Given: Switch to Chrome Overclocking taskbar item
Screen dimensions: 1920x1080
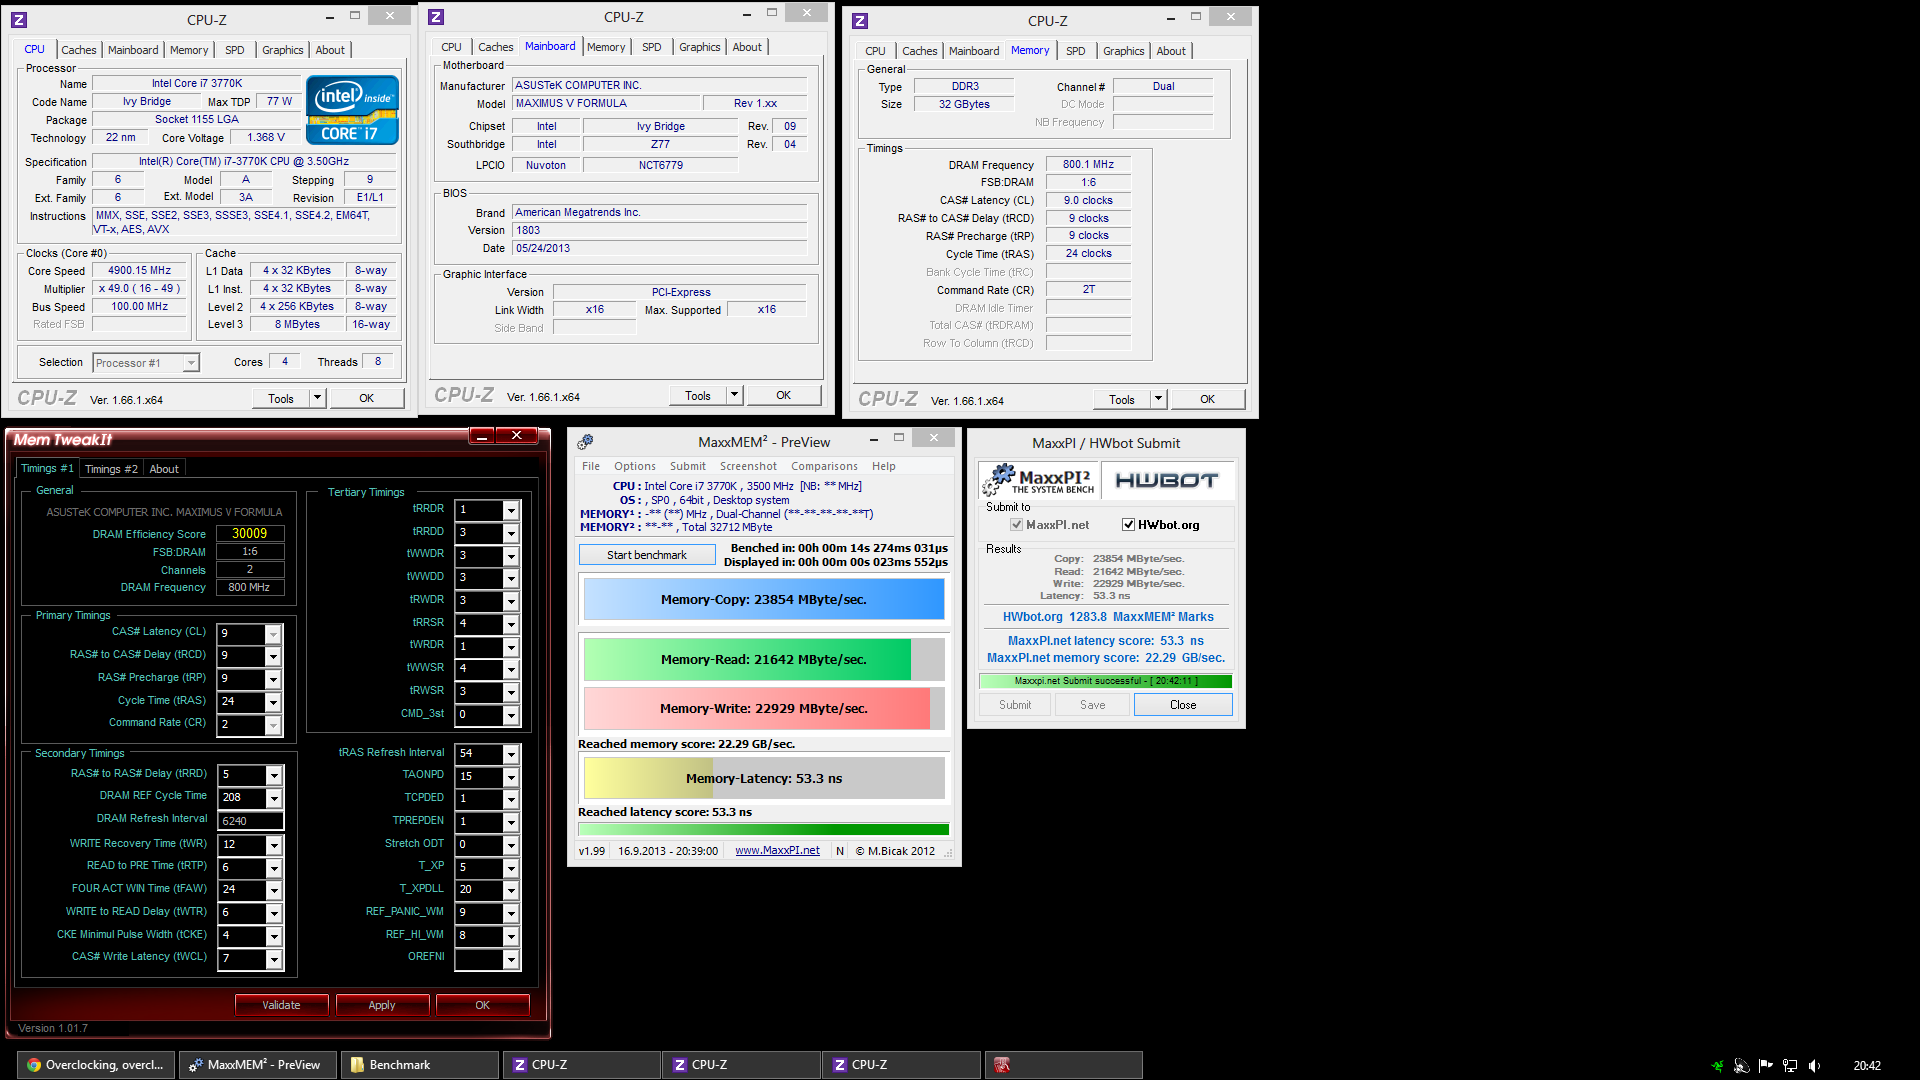Looking at the screenshot, I should coord(97,1065).
